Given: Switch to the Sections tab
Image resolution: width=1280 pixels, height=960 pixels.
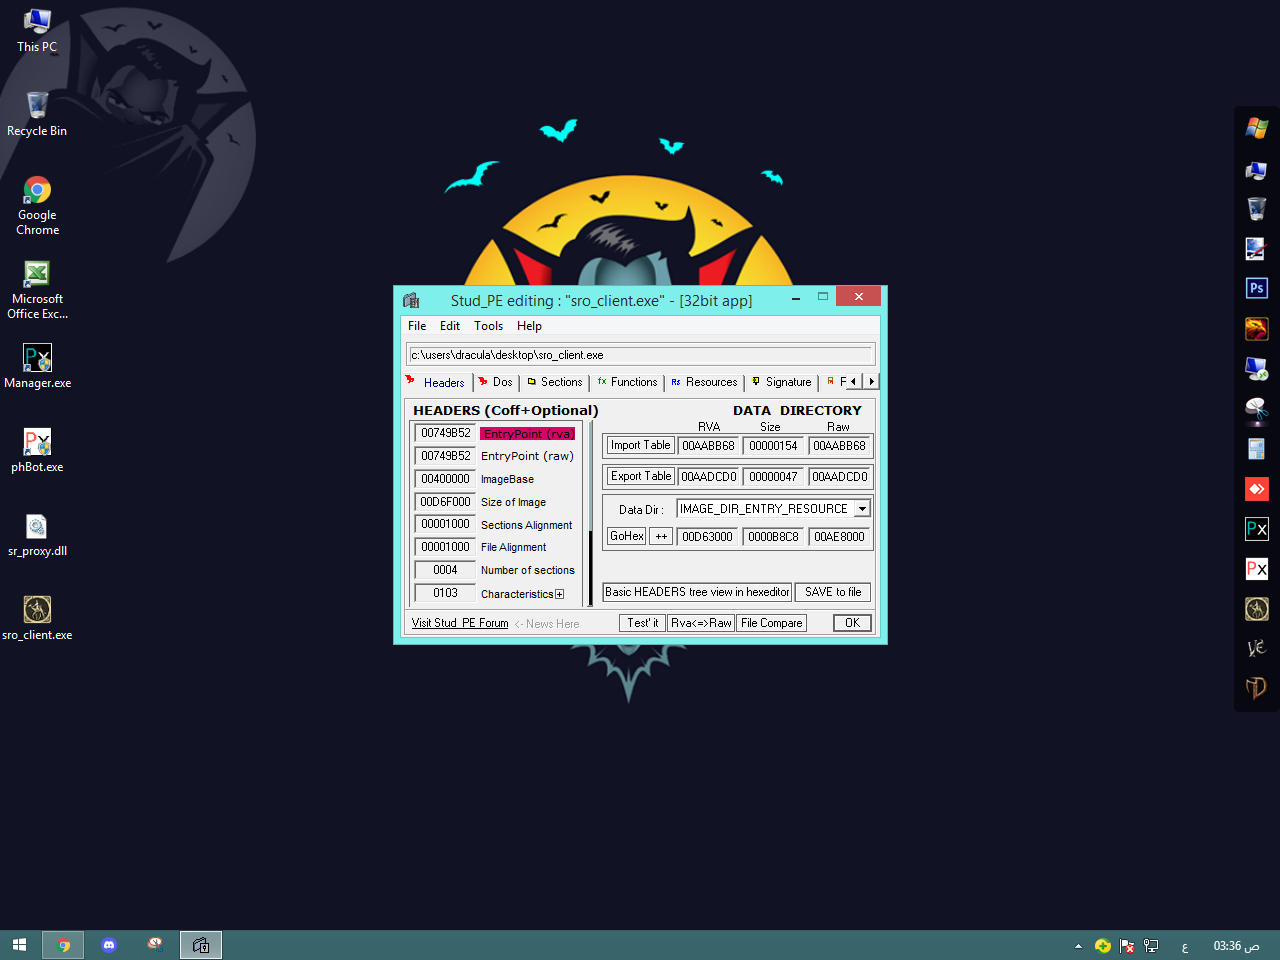Looking at the screenshot, I should 555,382.
